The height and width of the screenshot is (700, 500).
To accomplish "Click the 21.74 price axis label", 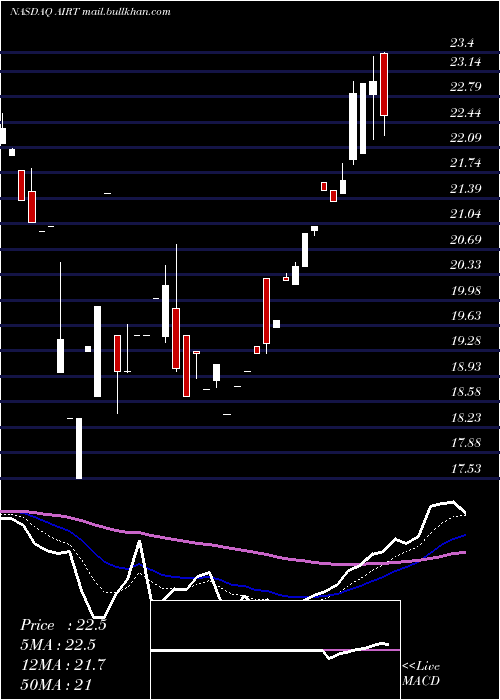I will click(x=466, y=163).
